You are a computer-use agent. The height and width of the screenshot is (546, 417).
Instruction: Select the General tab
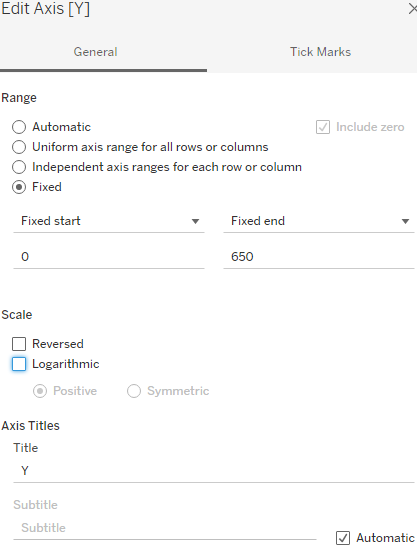point(95,52)
